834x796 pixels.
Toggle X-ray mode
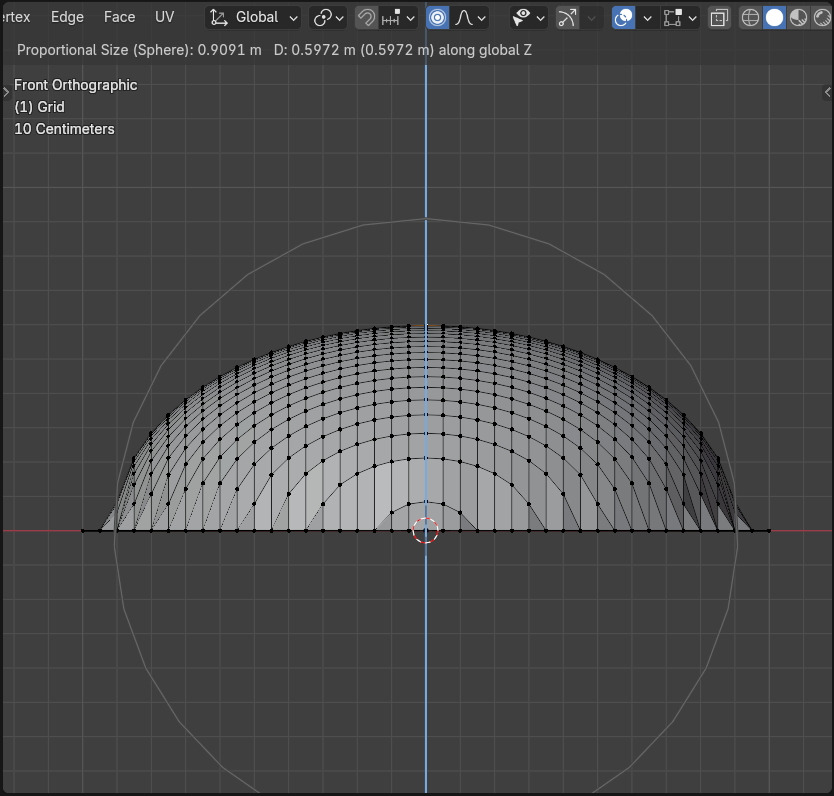(x=718, y=17)
